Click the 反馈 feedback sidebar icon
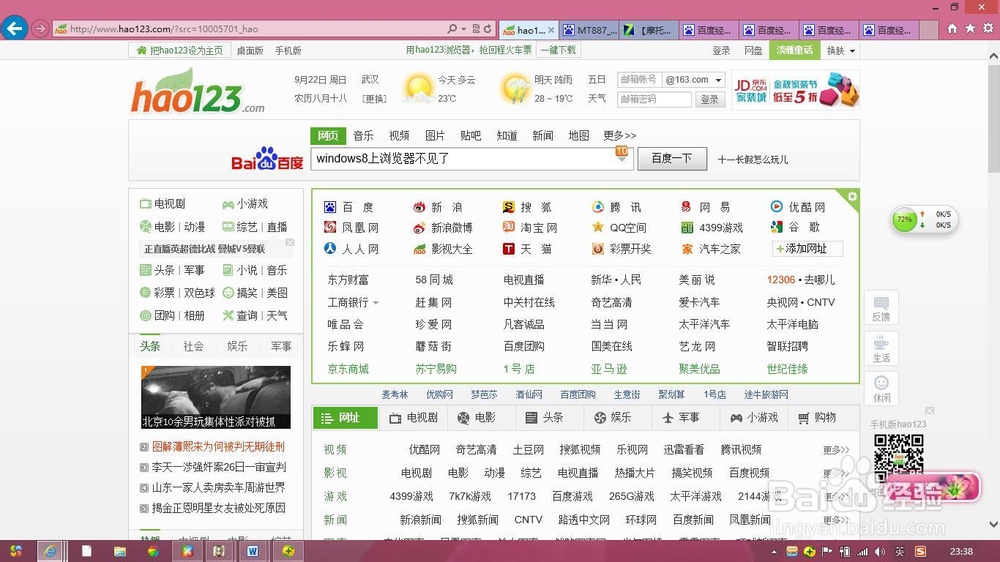This screenshot has height=562, width=1000. point(881,309)
